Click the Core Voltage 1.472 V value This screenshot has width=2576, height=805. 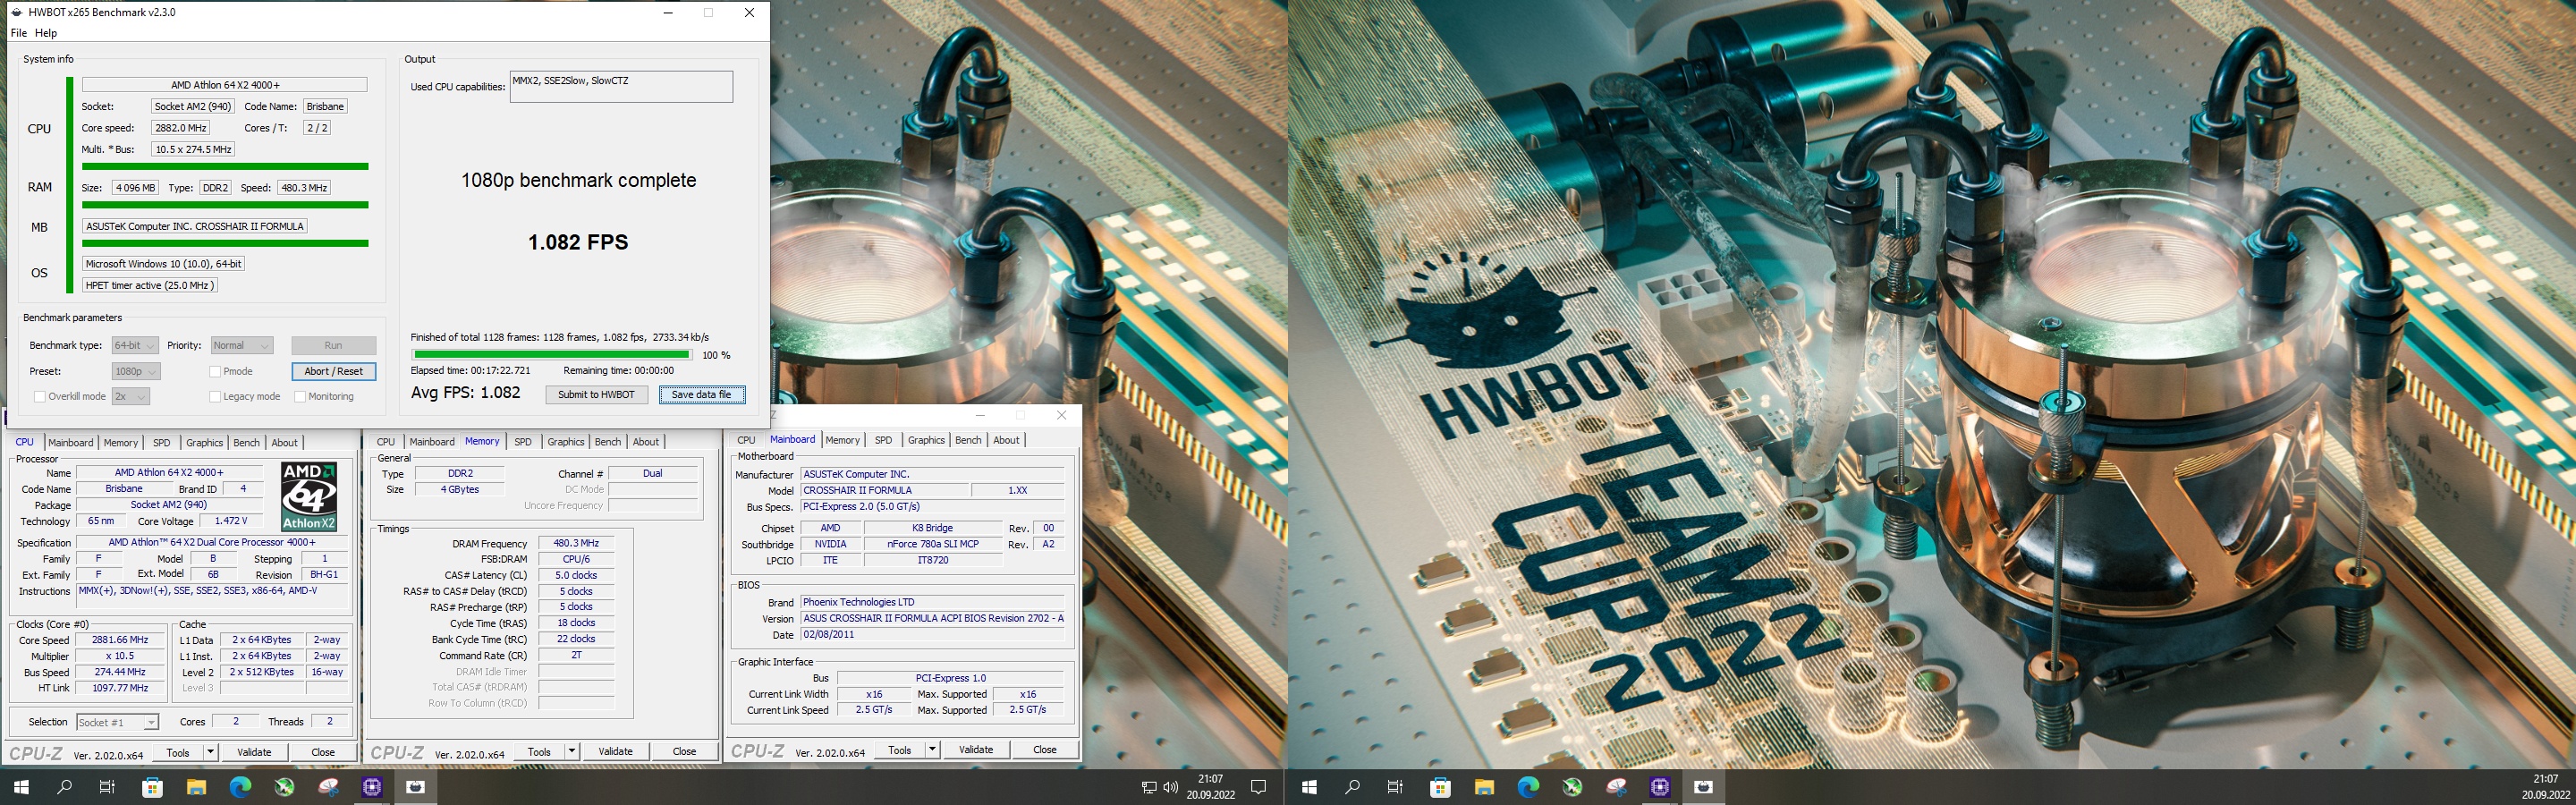231,521
